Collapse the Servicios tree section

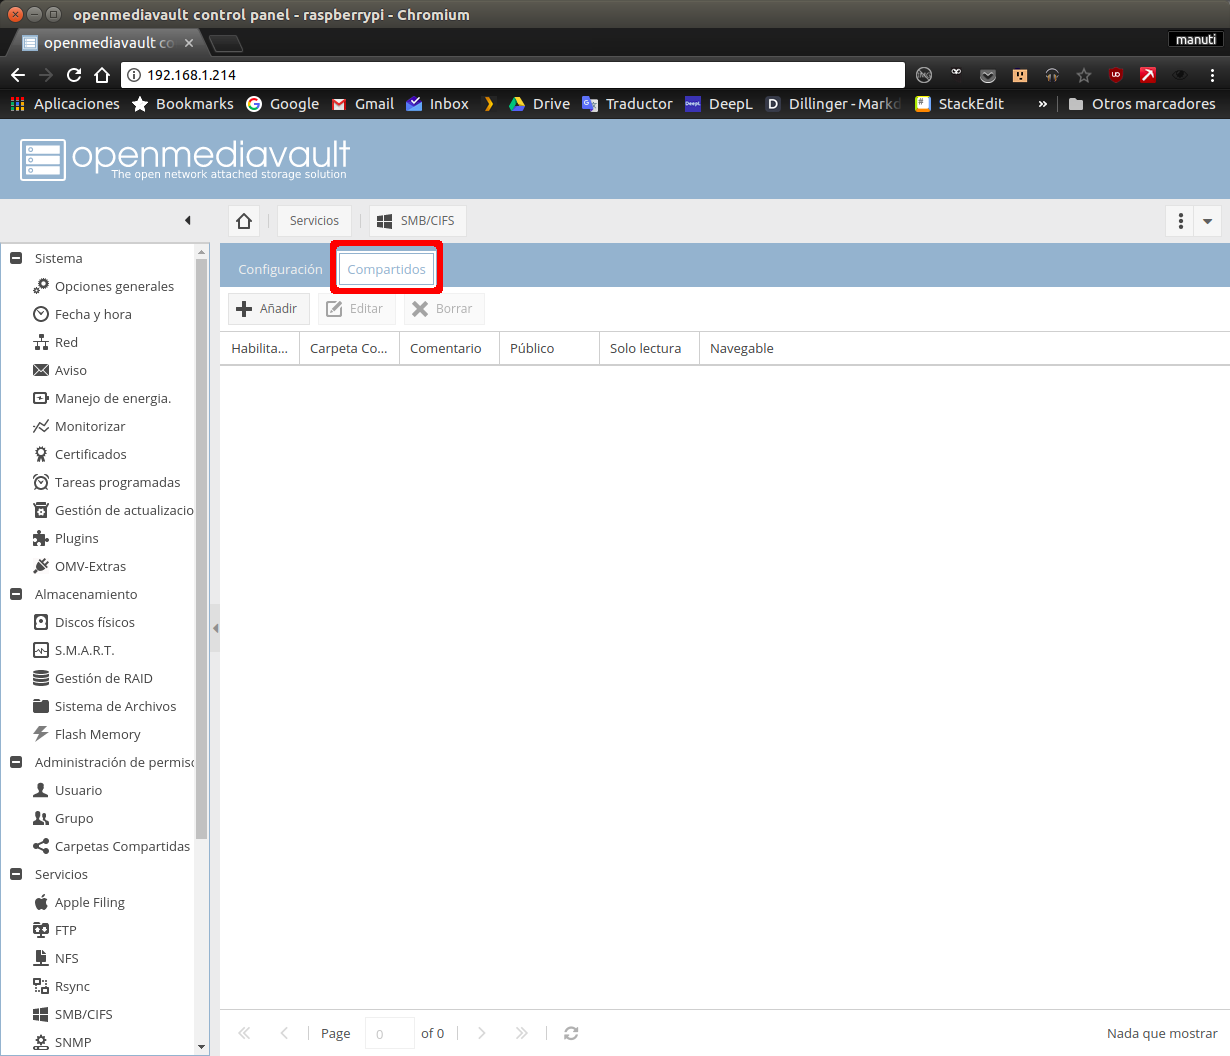point(16,874)
